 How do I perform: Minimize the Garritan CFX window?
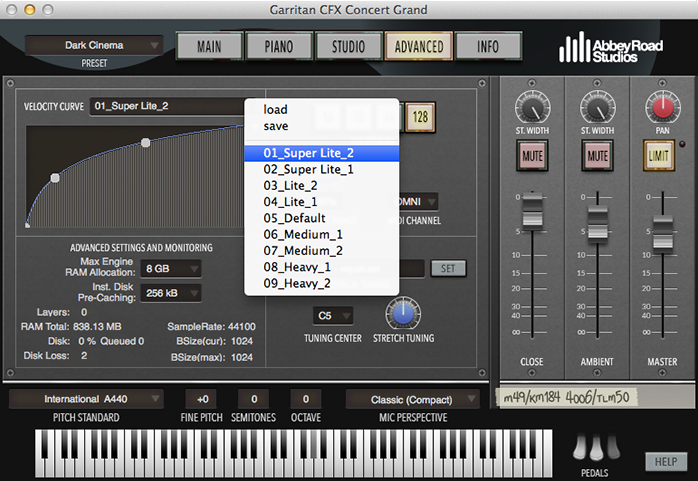click(30, 9)
